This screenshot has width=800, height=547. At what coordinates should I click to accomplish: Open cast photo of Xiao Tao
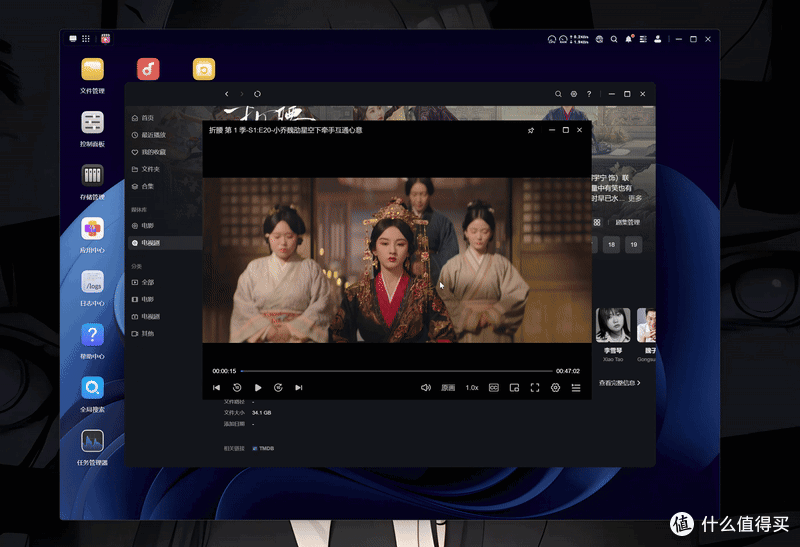pyautogui.click(x=613, y=325)
